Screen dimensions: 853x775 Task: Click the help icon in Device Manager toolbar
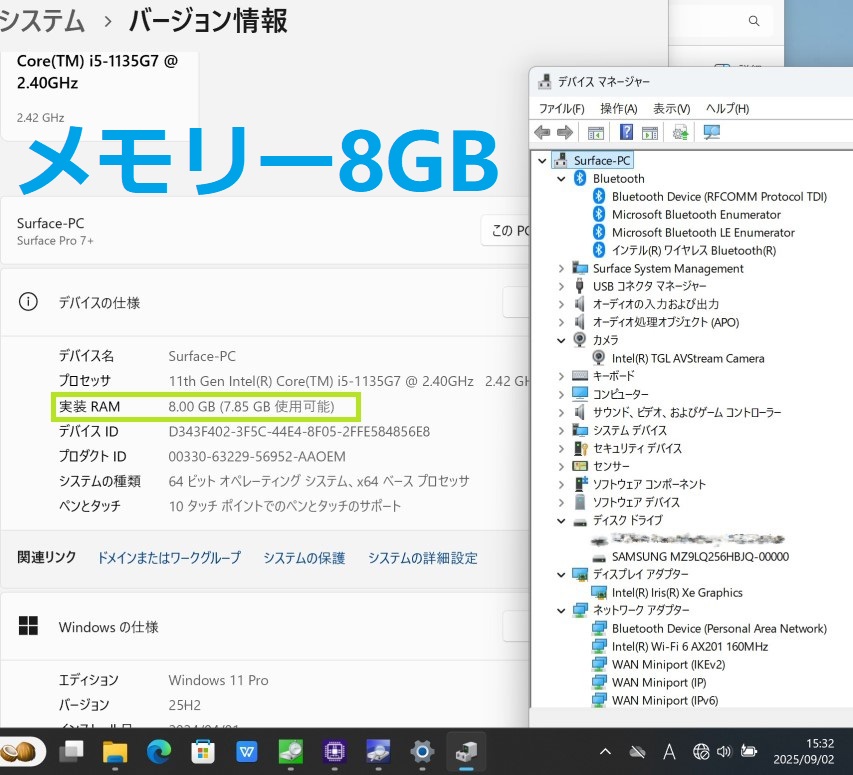point(627,132)
